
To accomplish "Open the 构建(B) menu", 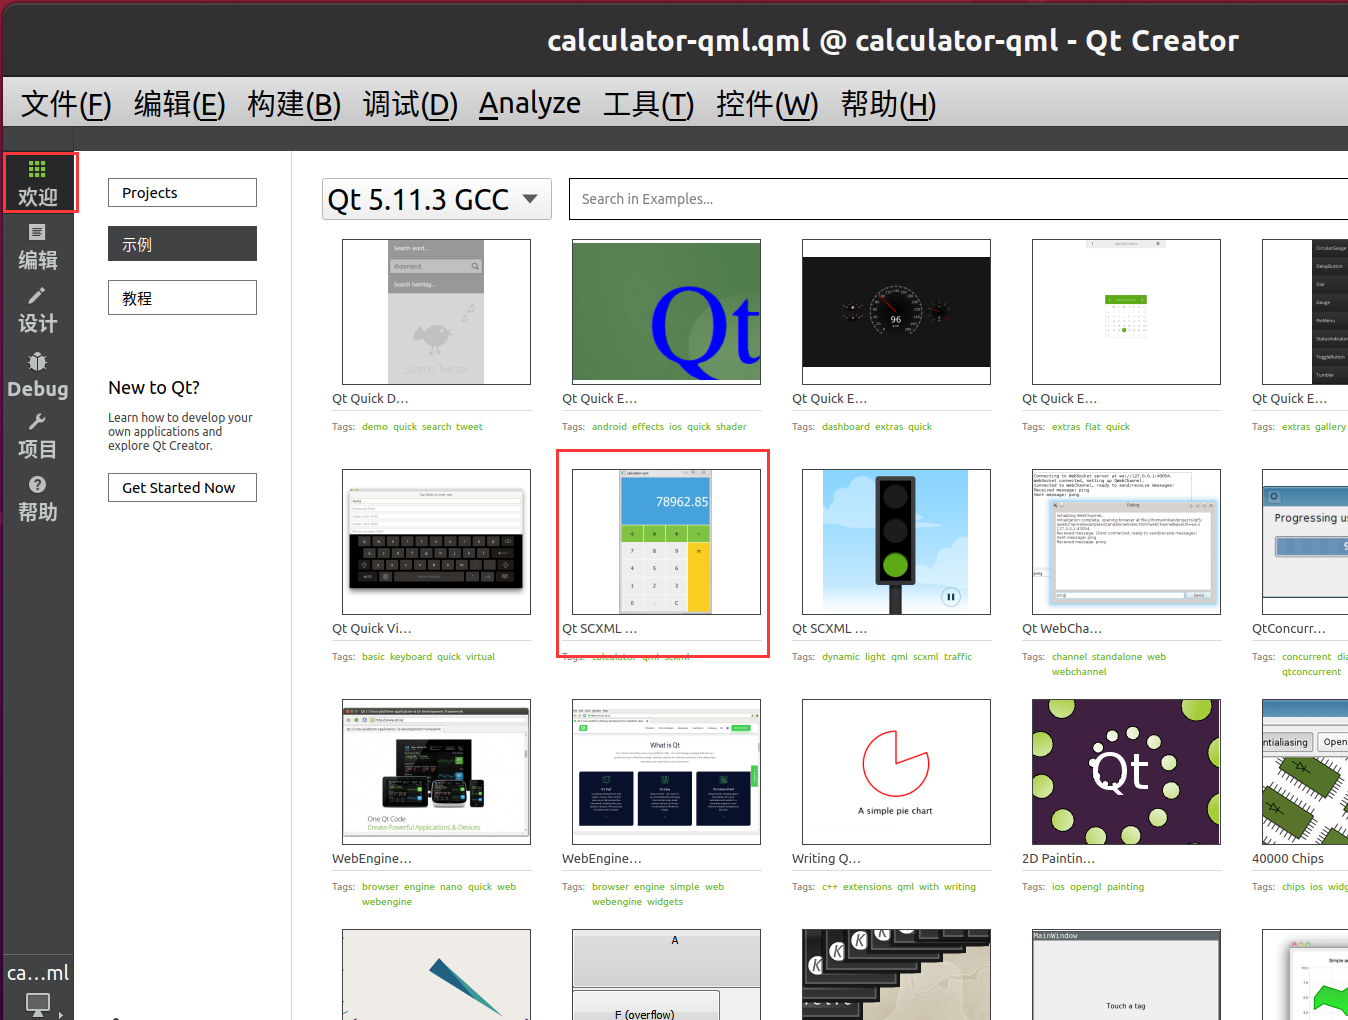I will click(294, 103).
